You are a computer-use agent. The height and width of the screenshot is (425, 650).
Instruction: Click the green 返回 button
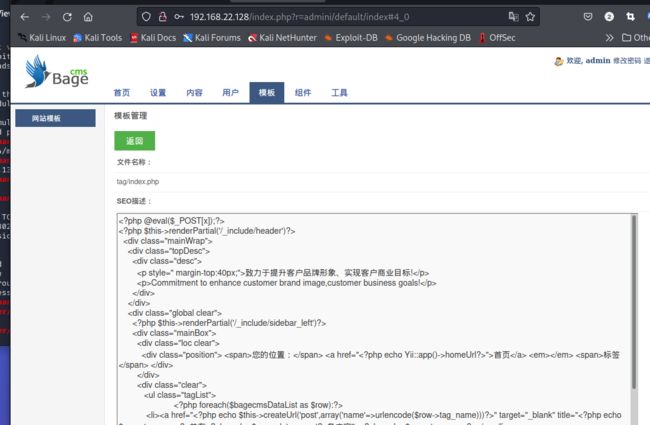[135, 141]
